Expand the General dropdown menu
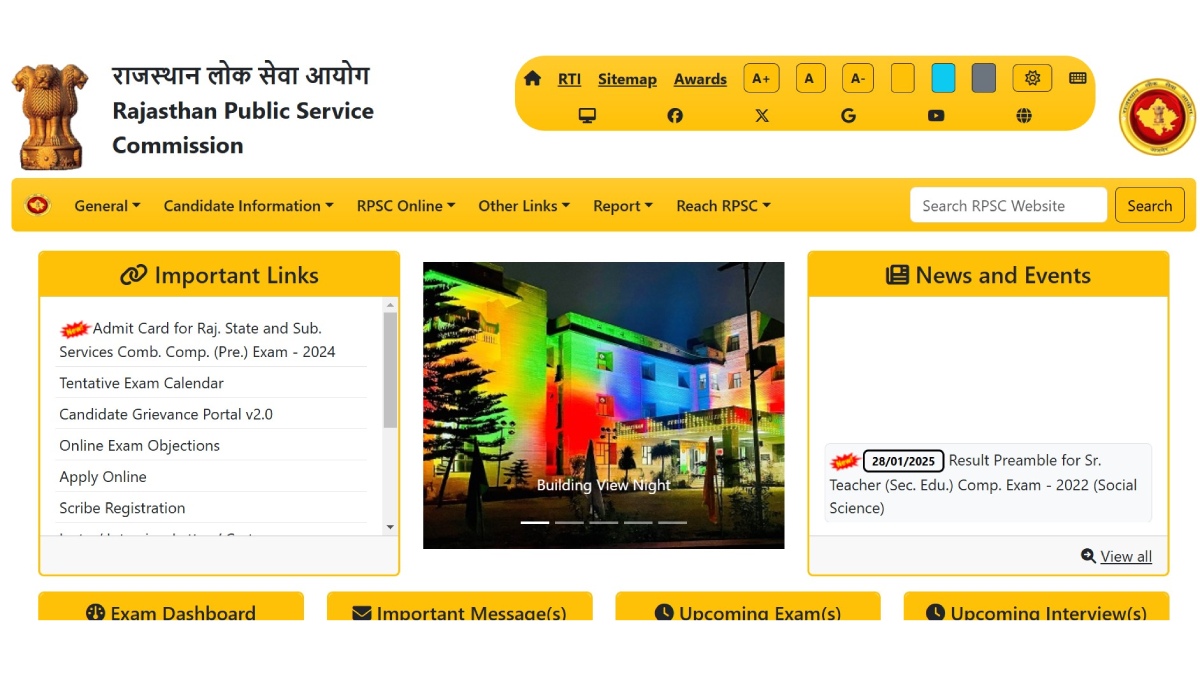The image size is (1200, 675). click(107, 206)
